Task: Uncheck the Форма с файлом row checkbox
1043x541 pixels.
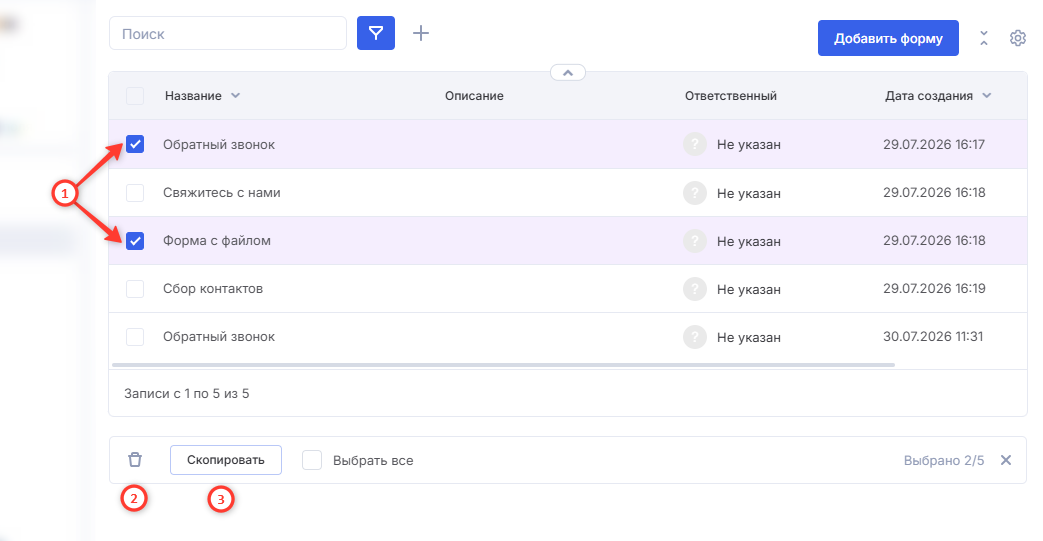Action: coord(135,241)
